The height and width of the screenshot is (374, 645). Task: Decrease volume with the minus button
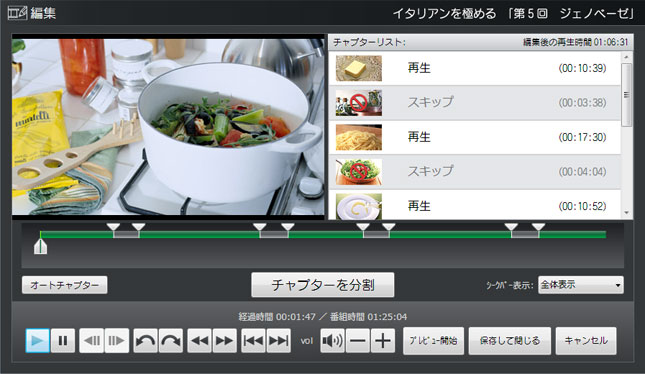tap(358, 341)
